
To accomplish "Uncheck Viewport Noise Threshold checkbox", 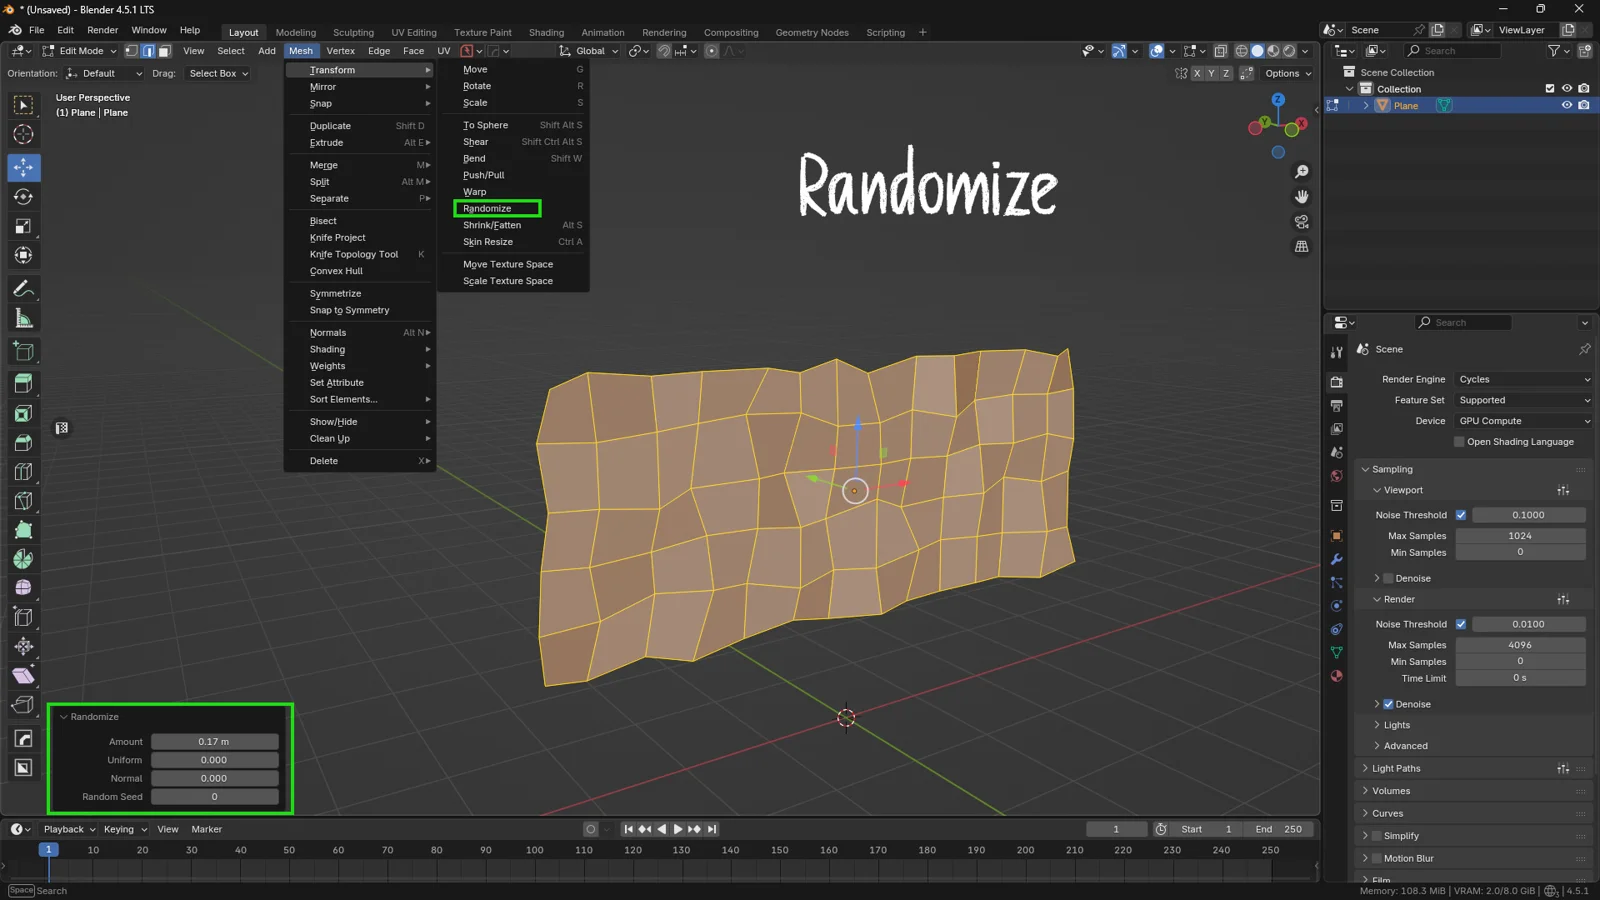I will click(1461, 515).
